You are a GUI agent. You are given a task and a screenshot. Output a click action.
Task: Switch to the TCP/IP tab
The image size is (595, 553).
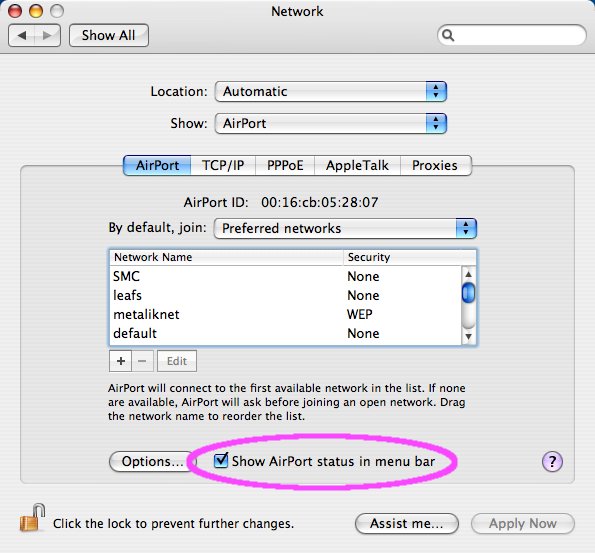[223, 165]
